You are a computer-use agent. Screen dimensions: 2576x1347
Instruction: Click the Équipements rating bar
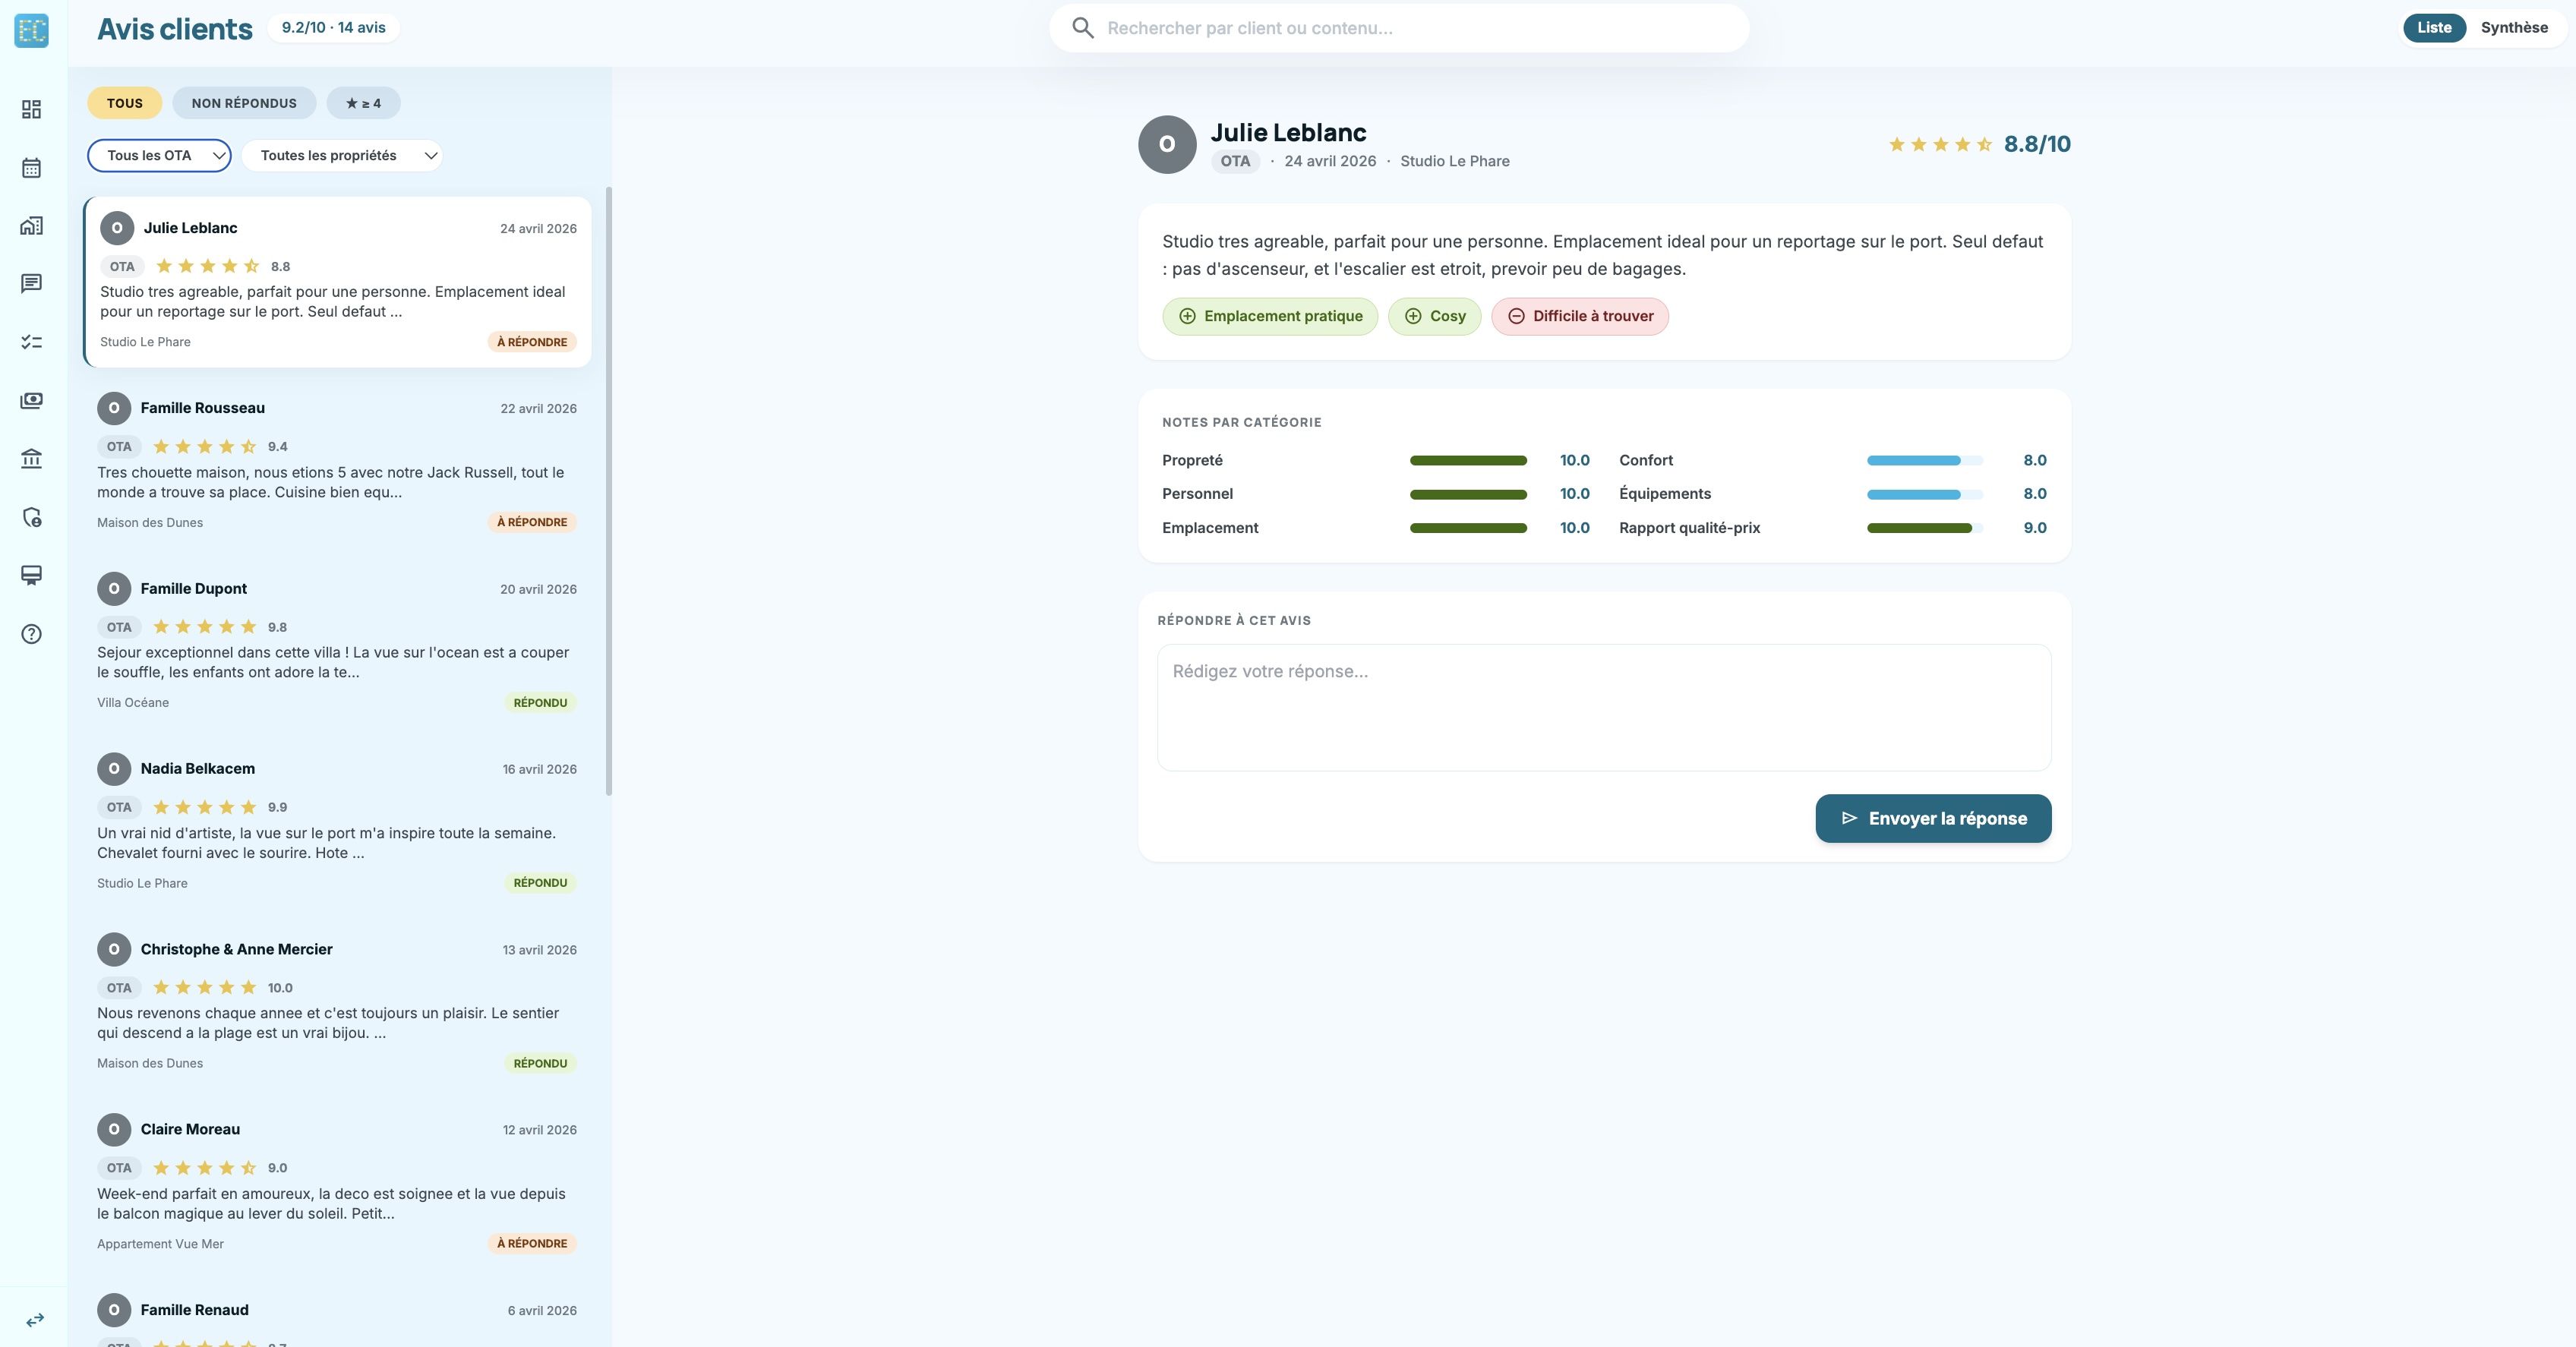(x=1925, y=495)
